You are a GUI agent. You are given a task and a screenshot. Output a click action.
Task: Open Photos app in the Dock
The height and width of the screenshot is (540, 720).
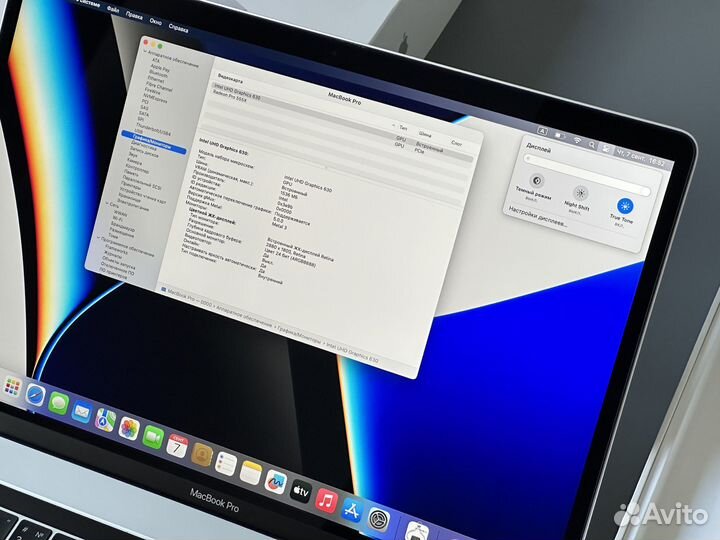(129, 428)
